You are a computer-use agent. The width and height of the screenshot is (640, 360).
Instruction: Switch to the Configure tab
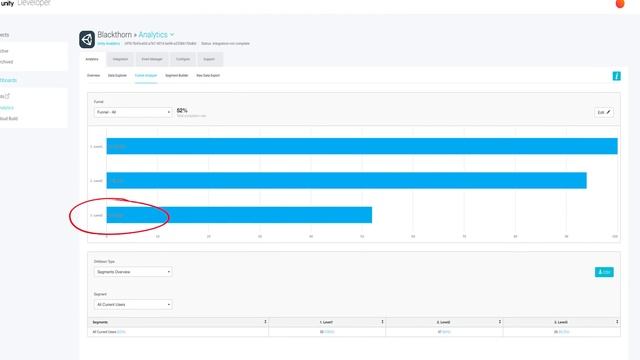click(183, 59)
